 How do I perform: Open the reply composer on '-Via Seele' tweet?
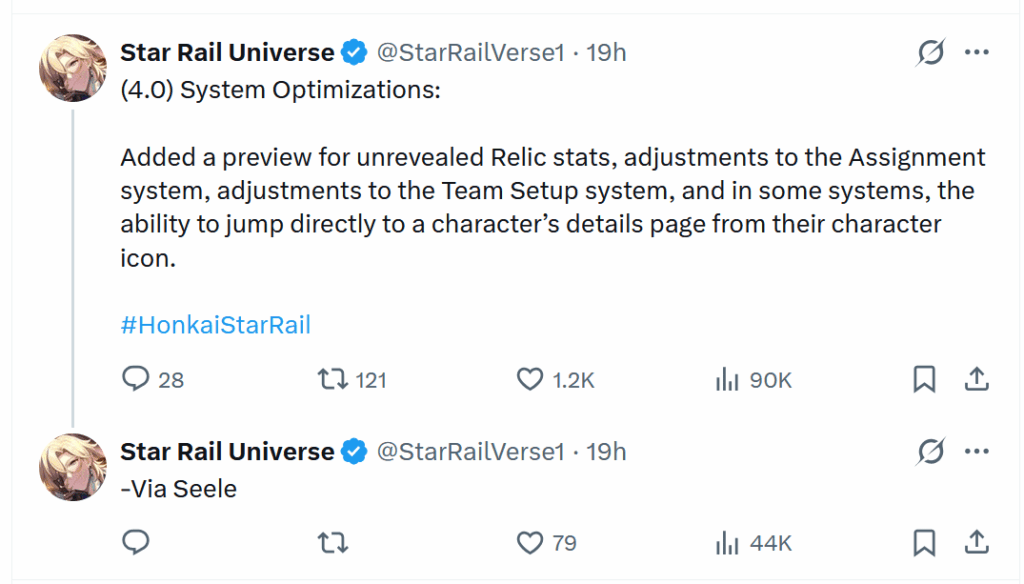(136, 542)
